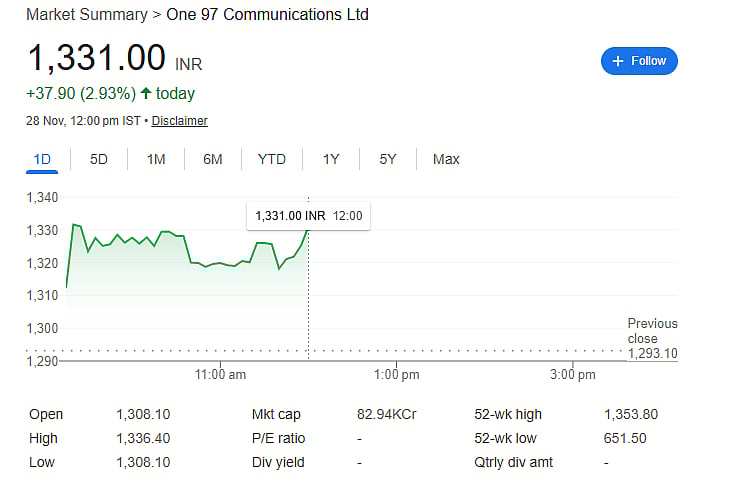Switch to the YTD tab
Image resolution: width=729 pixels, height=482 pixels.
point(271,159)
